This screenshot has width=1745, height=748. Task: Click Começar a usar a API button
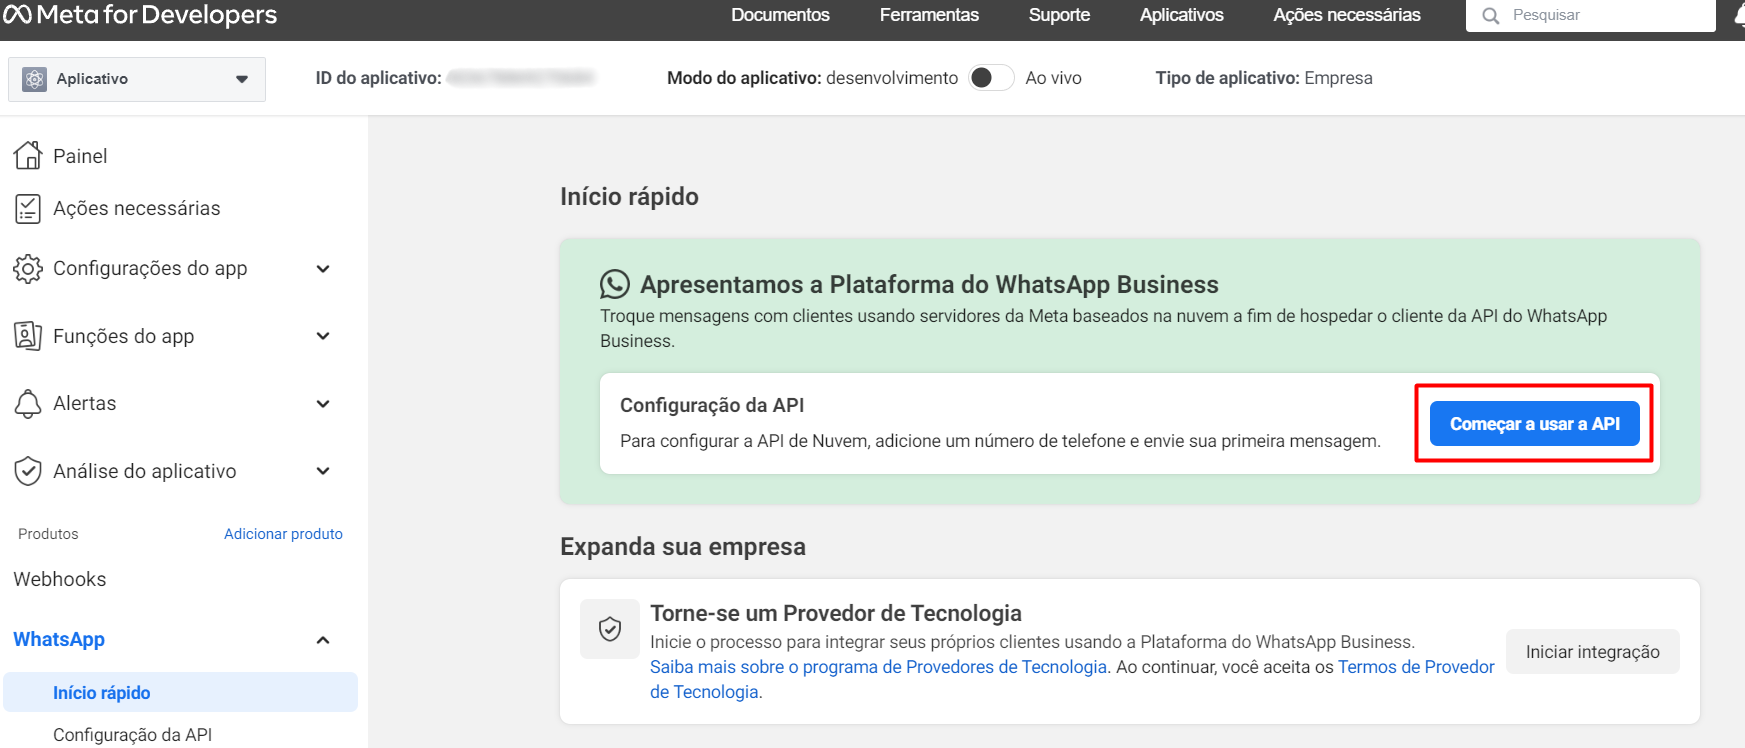pos(1534,424)
